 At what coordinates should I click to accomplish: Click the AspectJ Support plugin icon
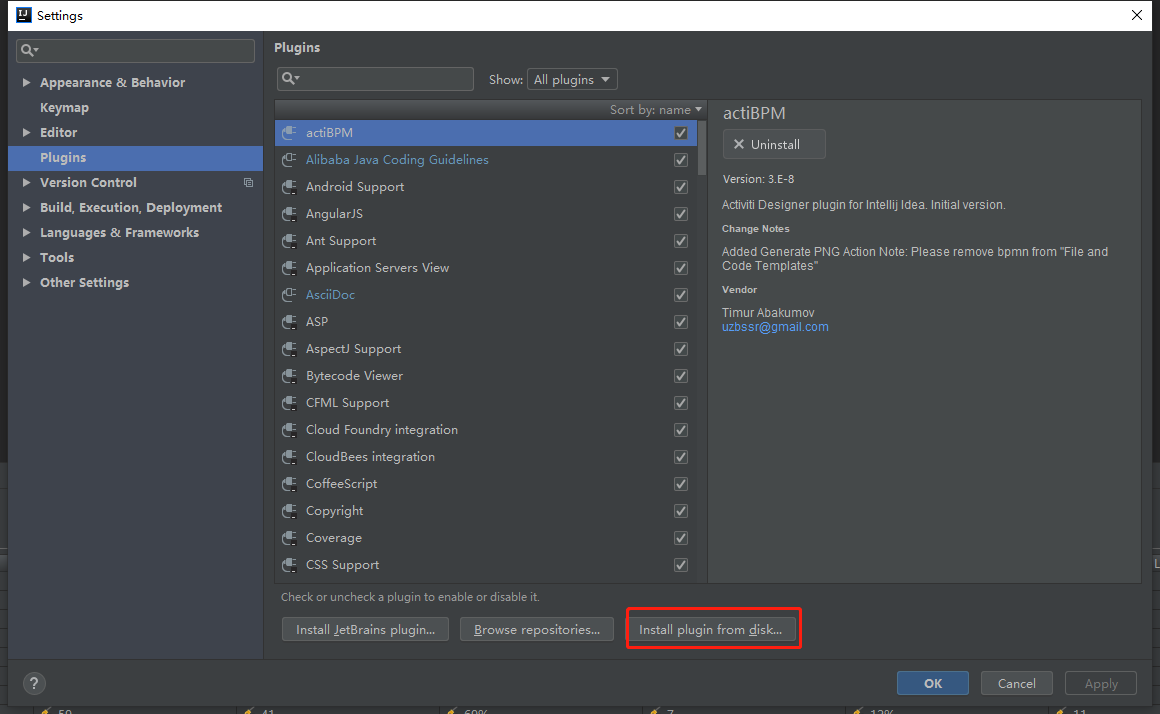[x=289, y=348]
